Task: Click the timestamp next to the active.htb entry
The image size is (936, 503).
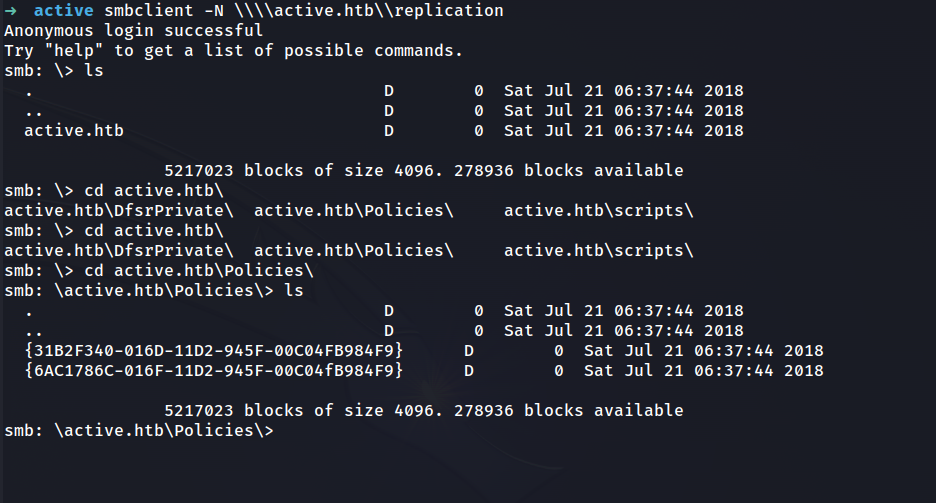Action: coord(623,130)
